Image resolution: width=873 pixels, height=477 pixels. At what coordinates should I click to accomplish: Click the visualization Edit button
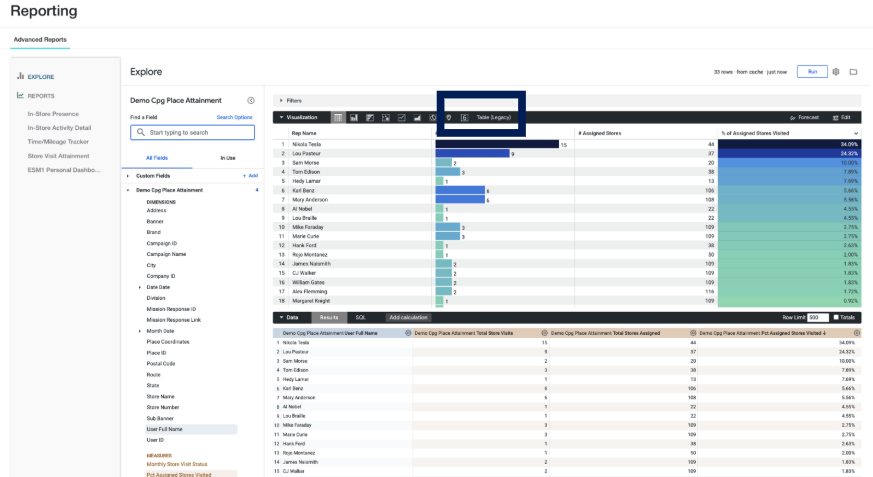pos(841,117)
